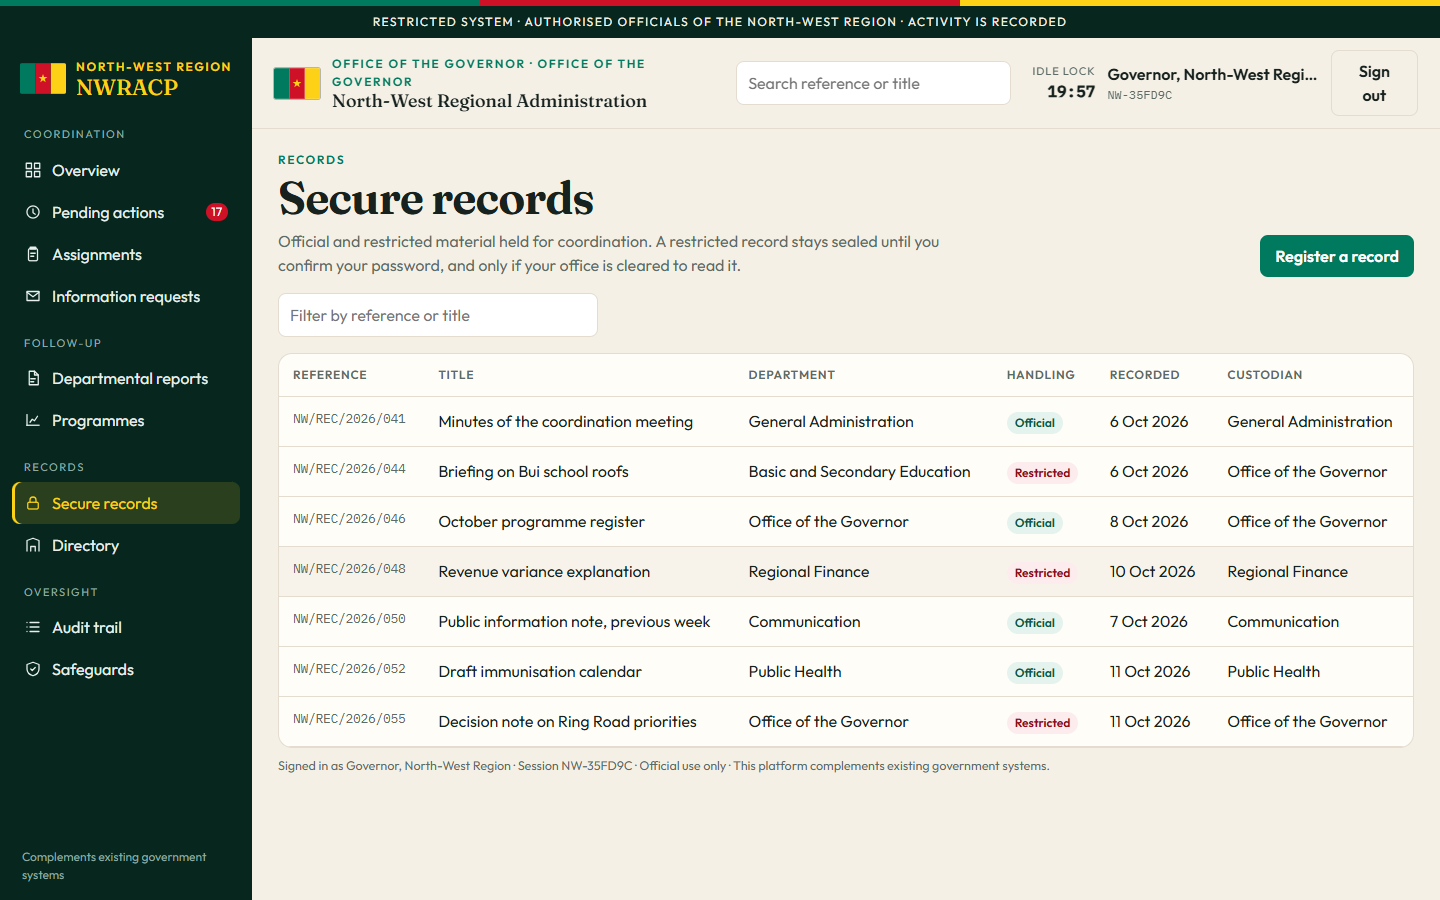Open record reference NW/REC/2026/044
Viewport: 1440px width, 900px height.
coord(349,469)
